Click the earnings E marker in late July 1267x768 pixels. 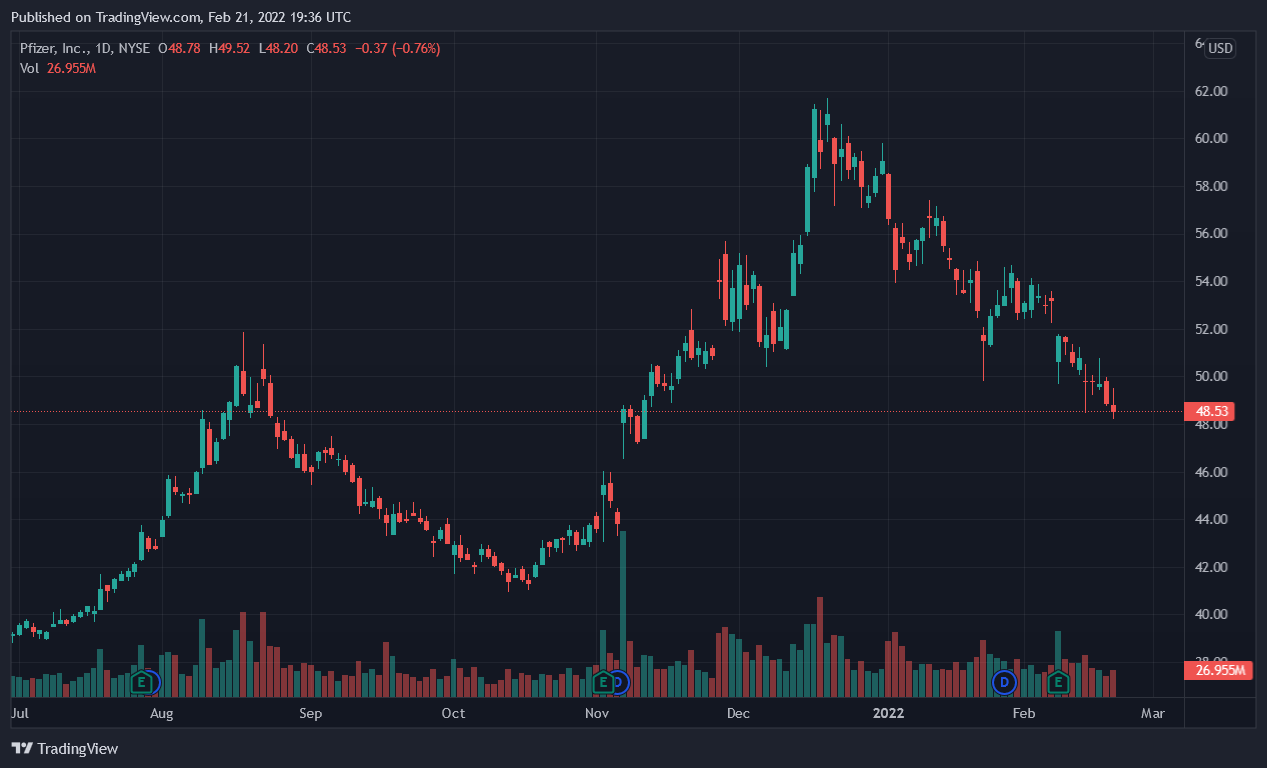[x=143, y=682]
